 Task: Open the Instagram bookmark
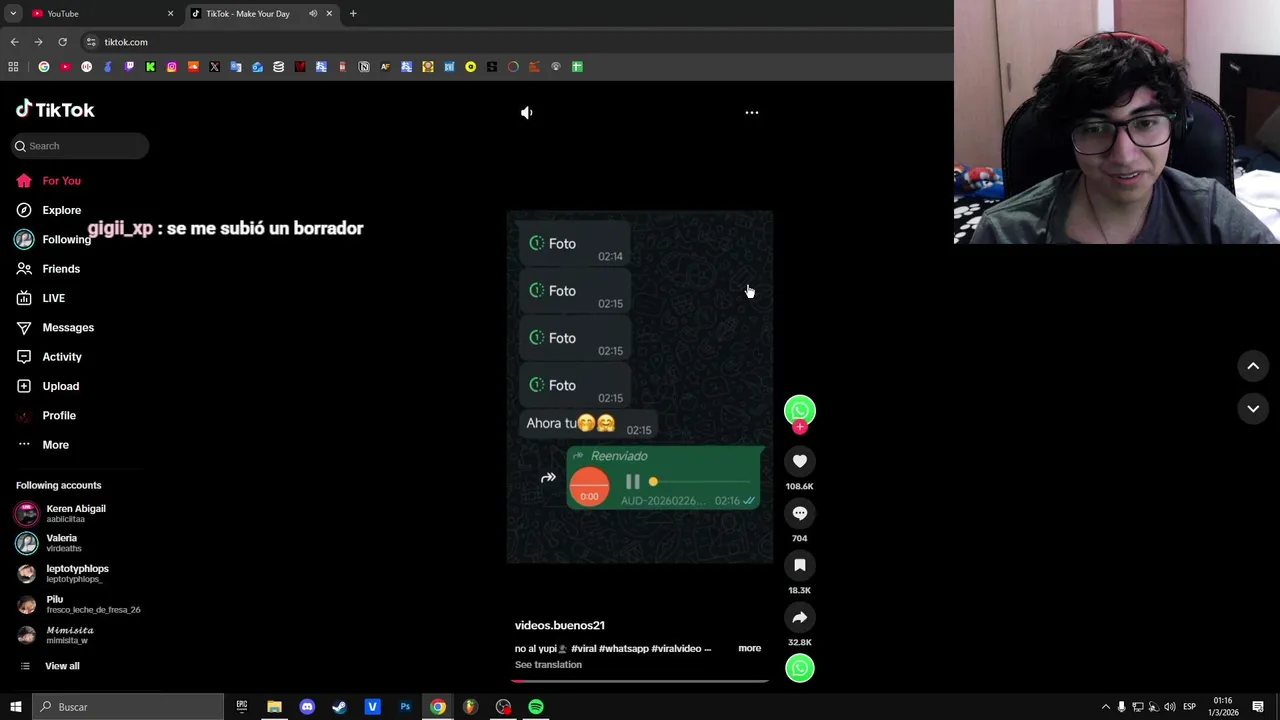click(x=172, y=67)
